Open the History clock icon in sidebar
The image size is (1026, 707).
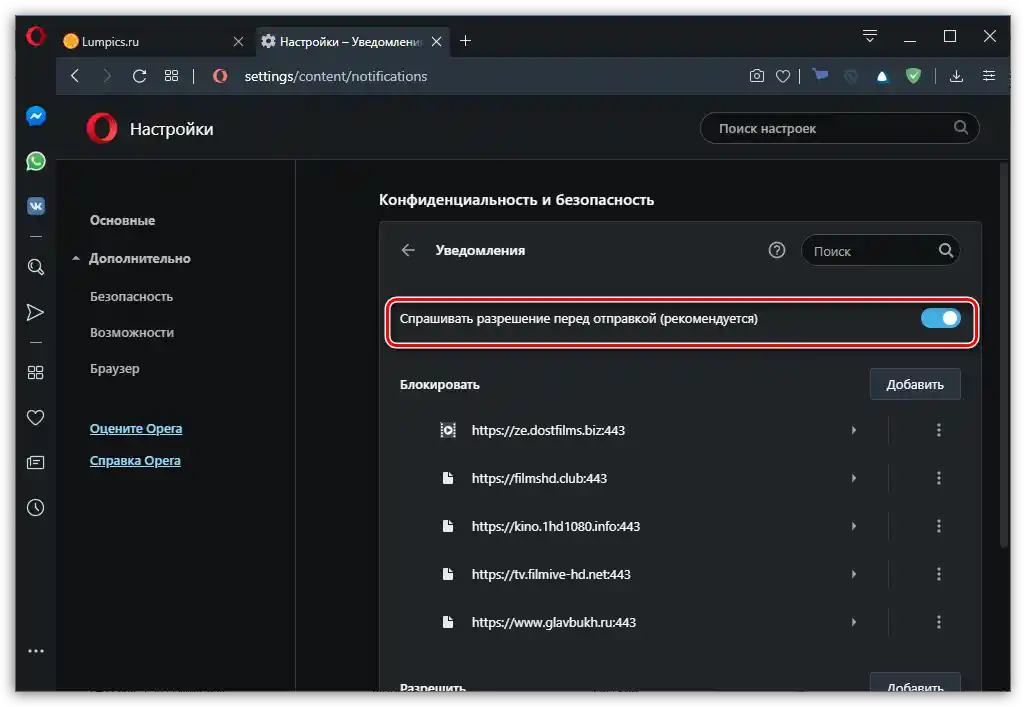coord(35,507)
